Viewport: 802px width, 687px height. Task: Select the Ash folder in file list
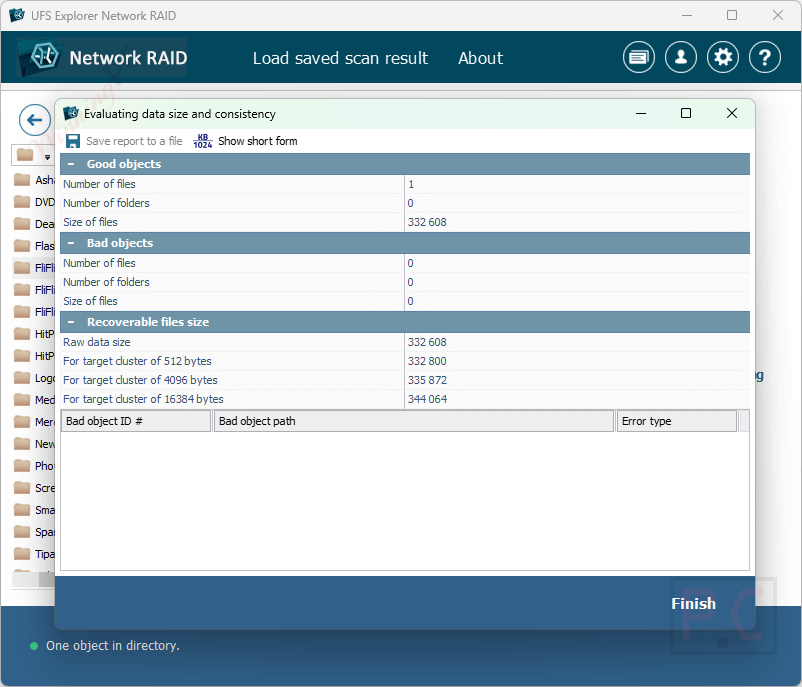tap(34, 180)
